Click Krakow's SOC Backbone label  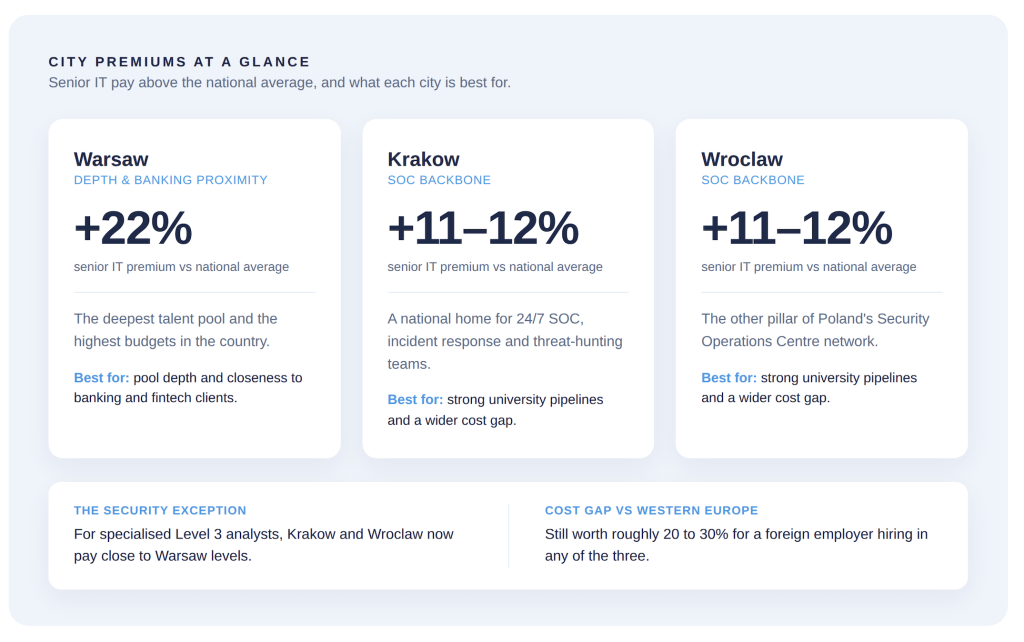tap(439, 180)
